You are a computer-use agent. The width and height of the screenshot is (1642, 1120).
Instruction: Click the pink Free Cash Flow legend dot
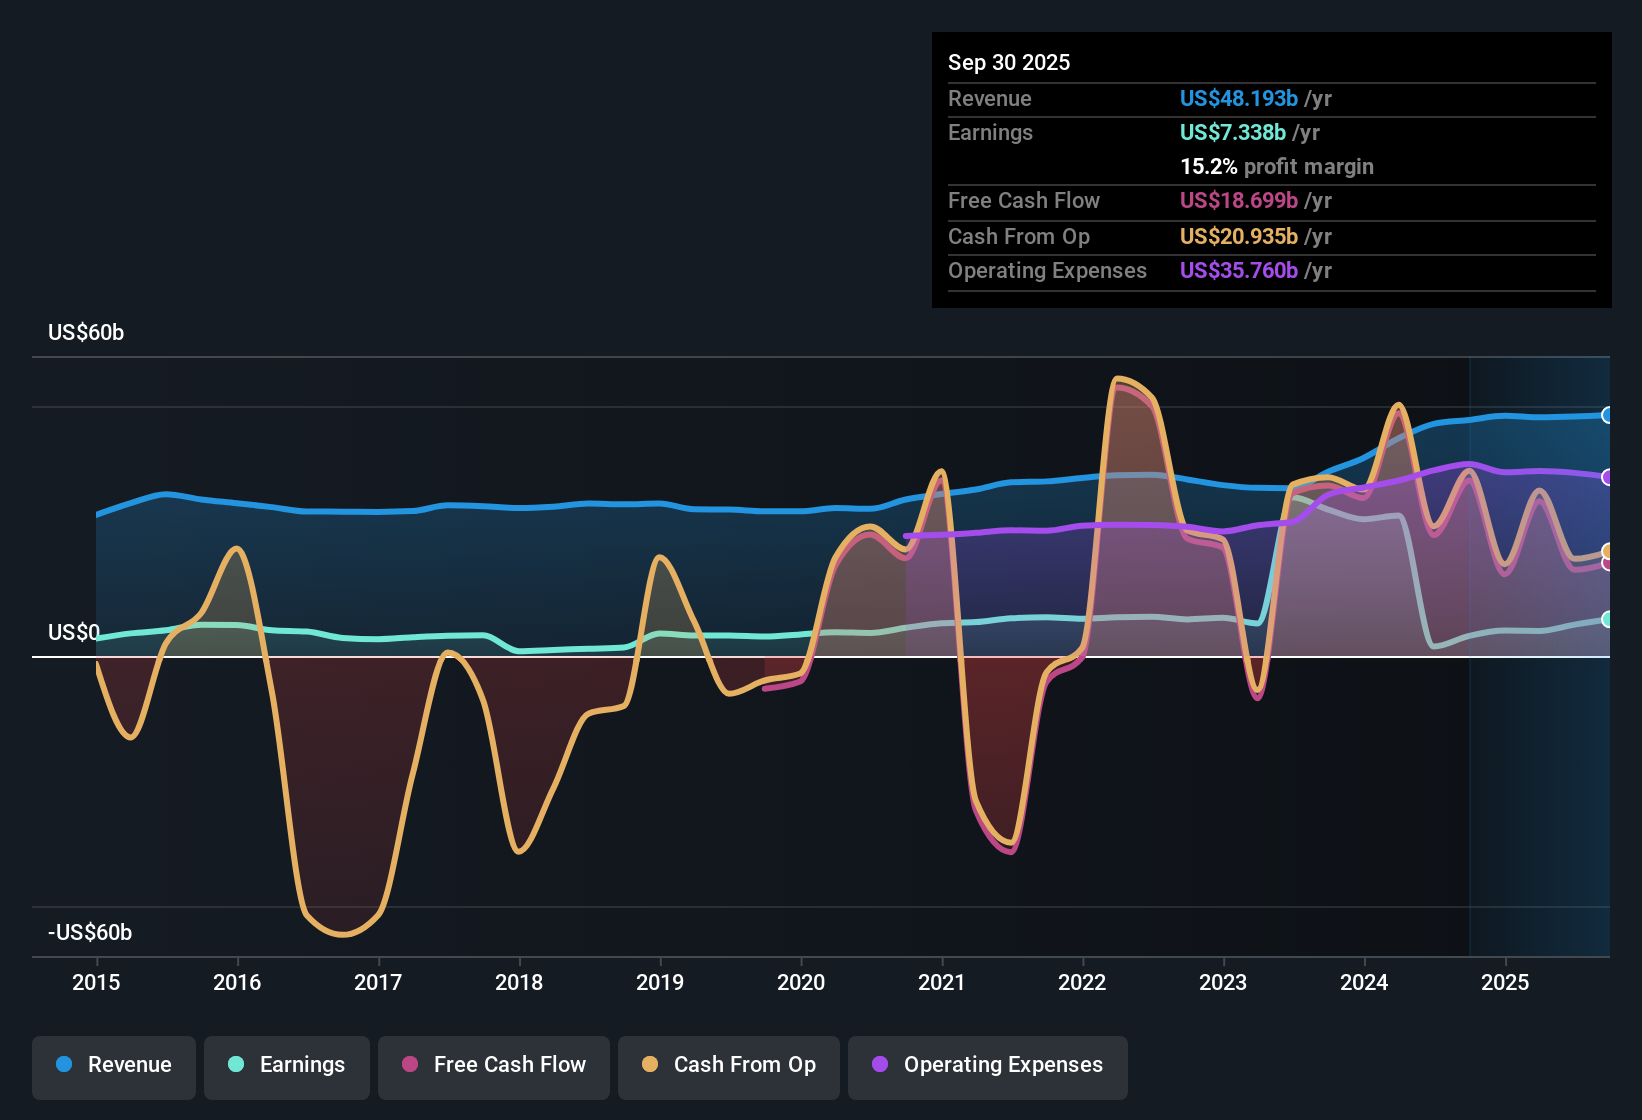410,1065
